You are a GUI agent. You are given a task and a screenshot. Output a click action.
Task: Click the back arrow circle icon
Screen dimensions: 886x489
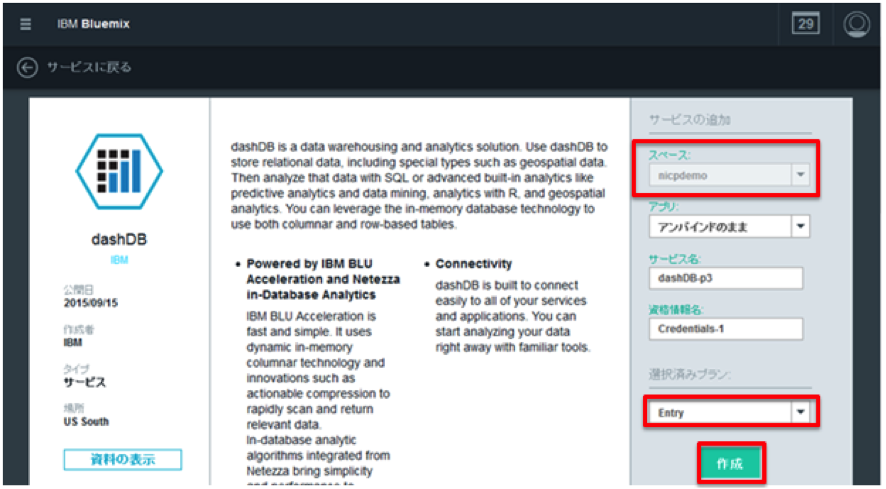click(27, 67)
